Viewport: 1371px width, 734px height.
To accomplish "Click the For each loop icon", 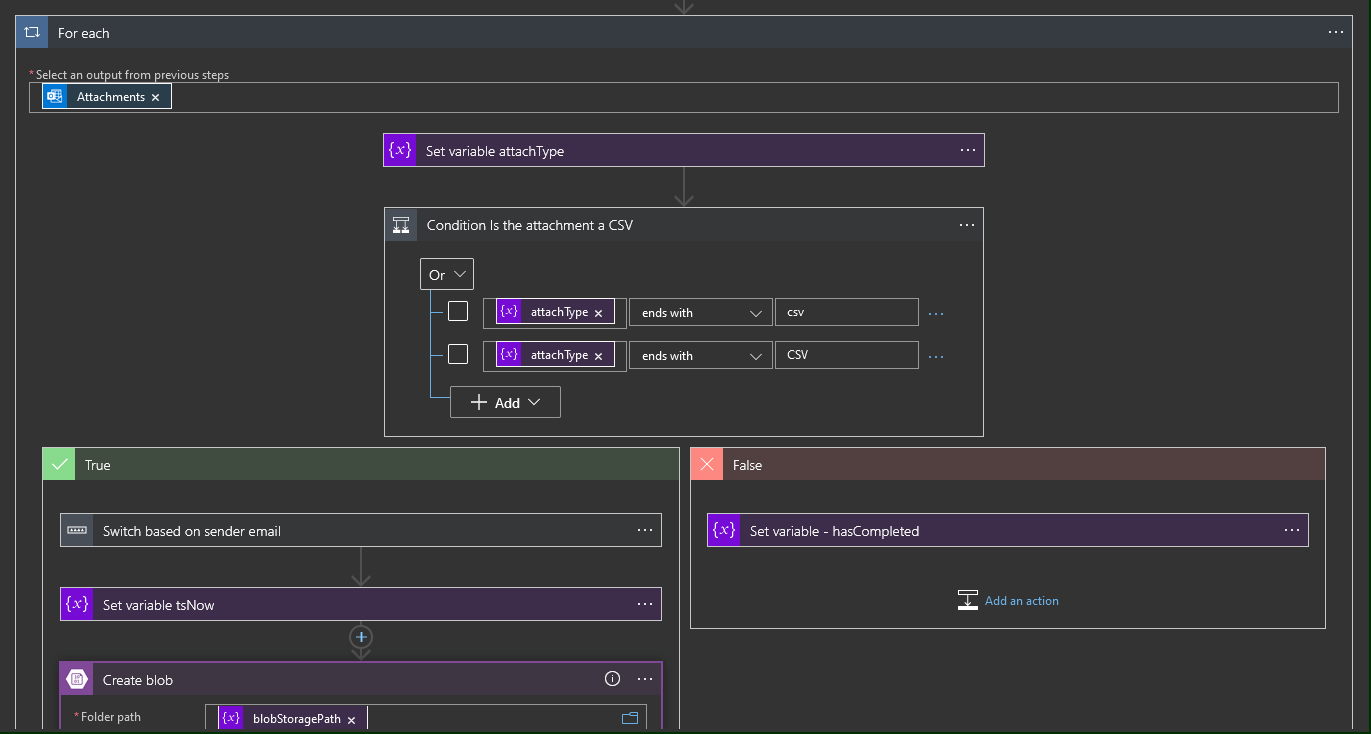I will coord(30,31).
